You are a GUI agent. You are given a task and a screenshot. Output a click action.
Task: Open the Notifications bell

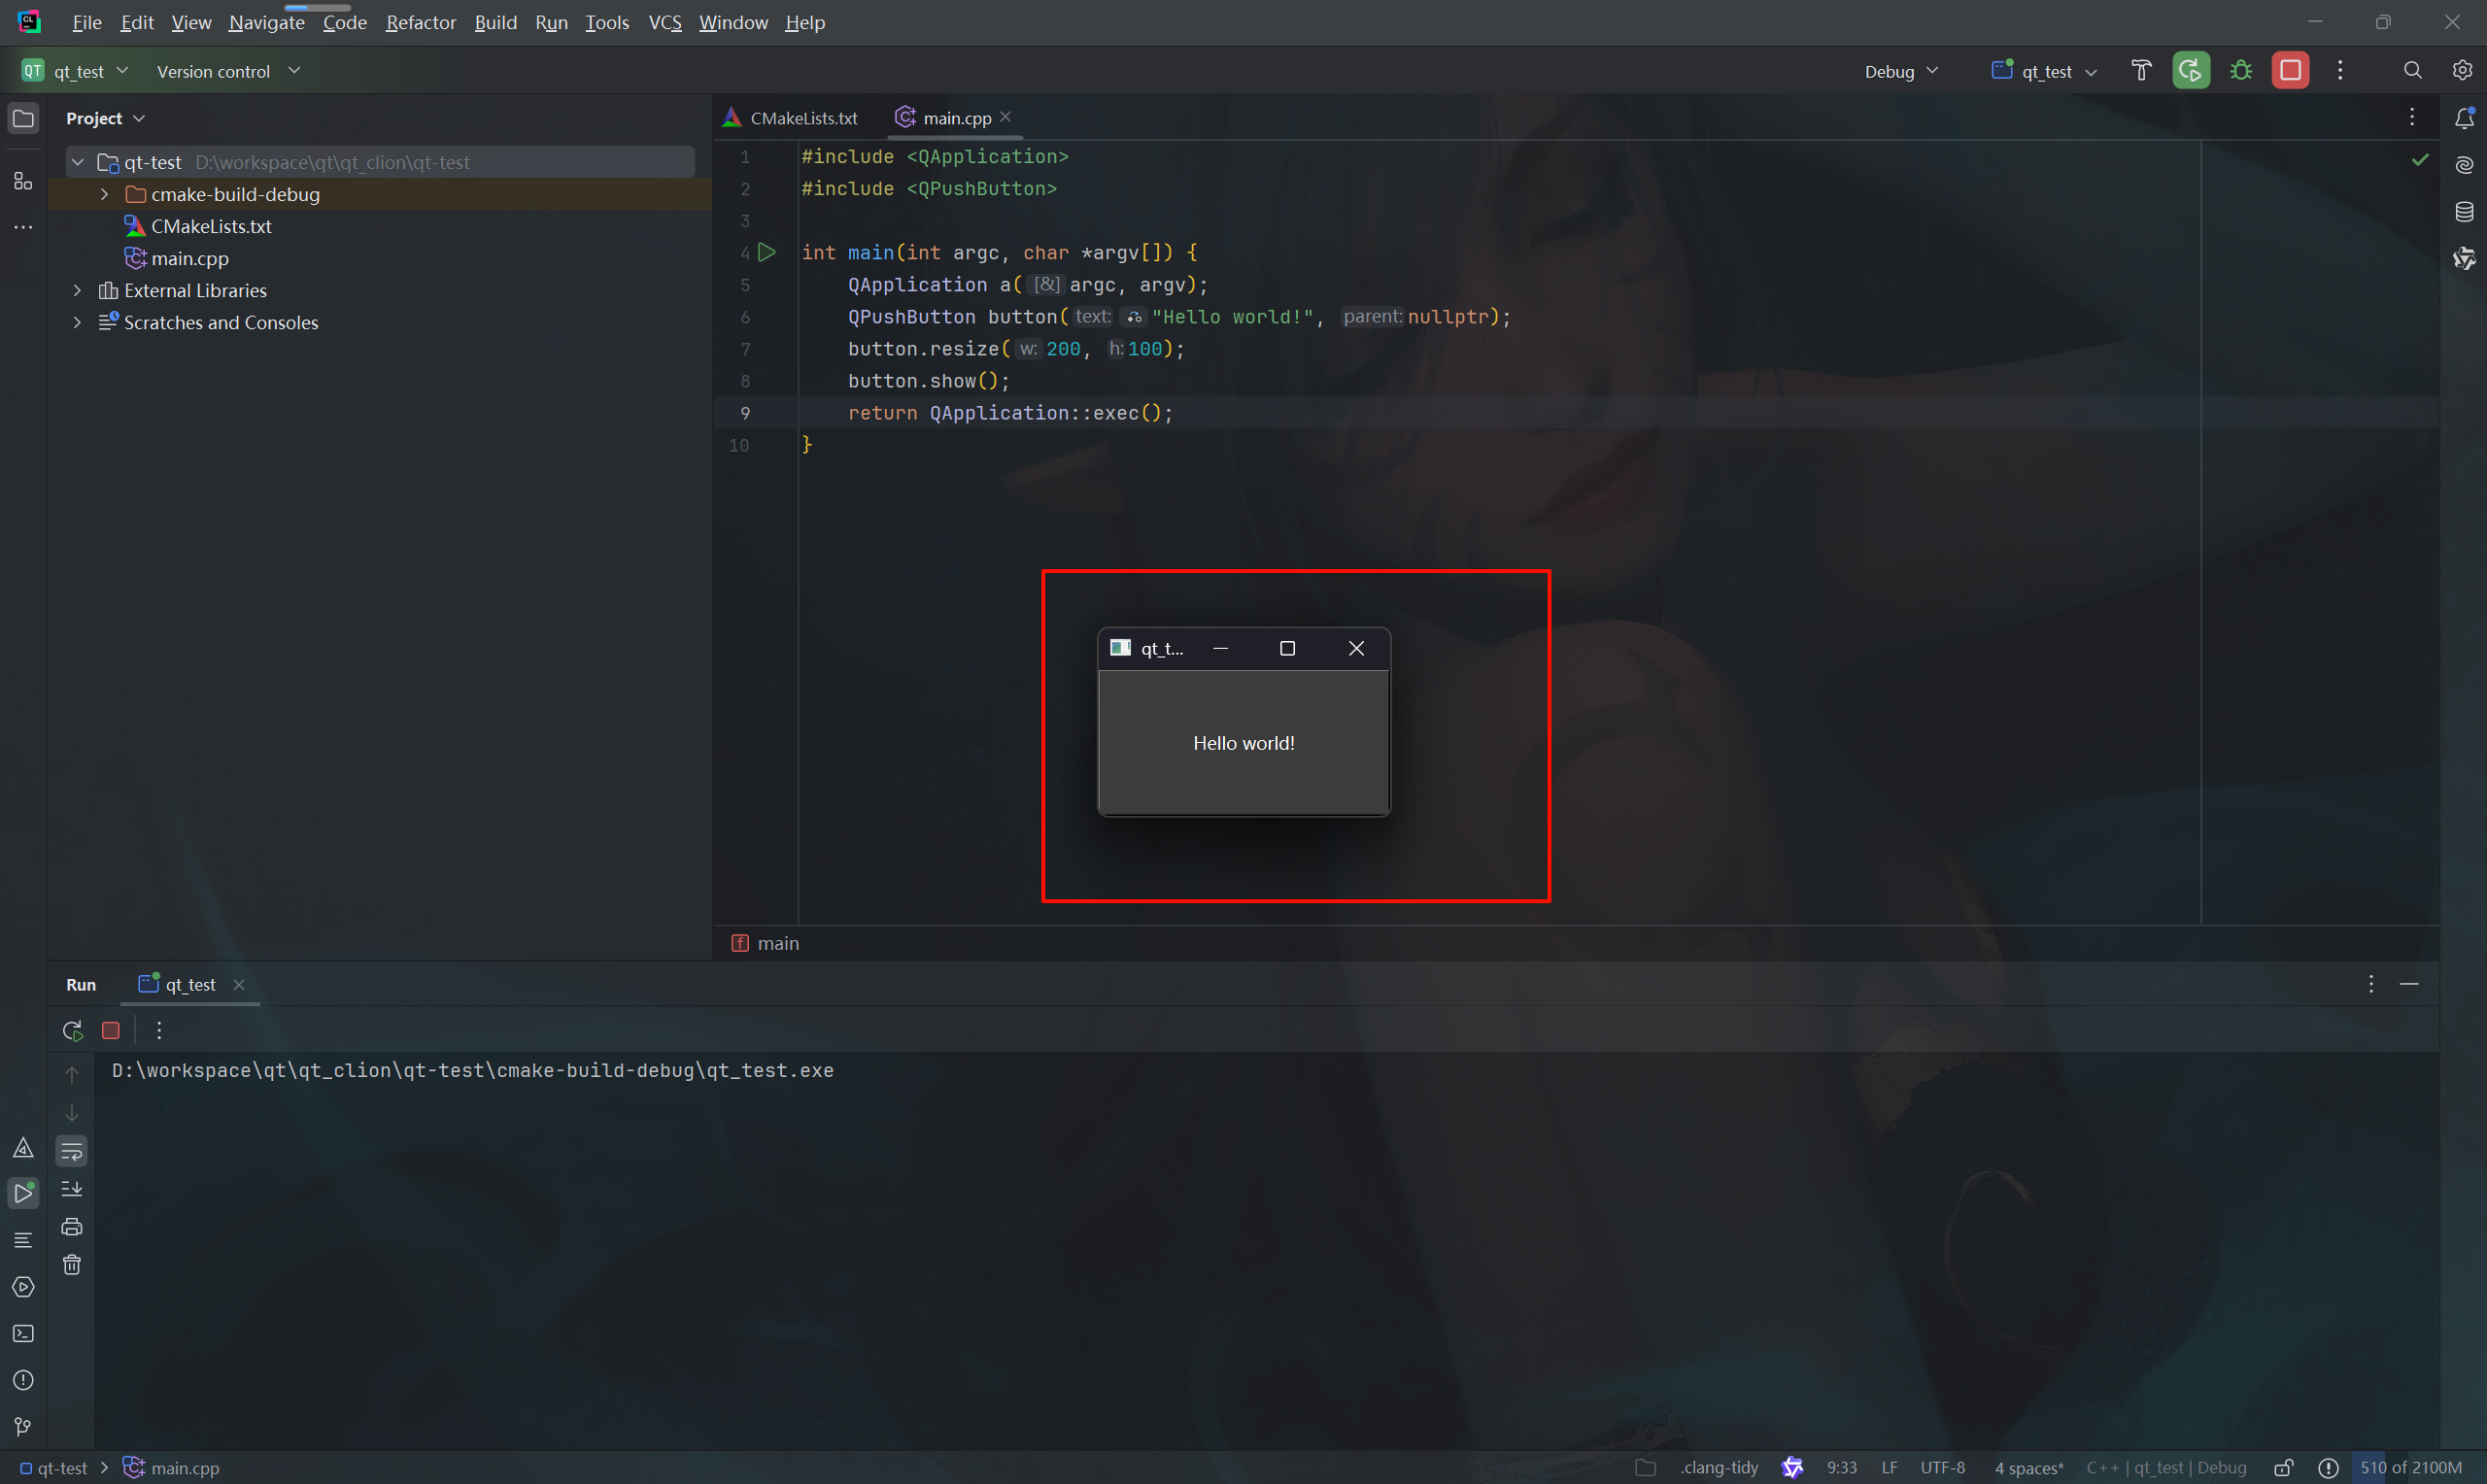[2465, 118]
